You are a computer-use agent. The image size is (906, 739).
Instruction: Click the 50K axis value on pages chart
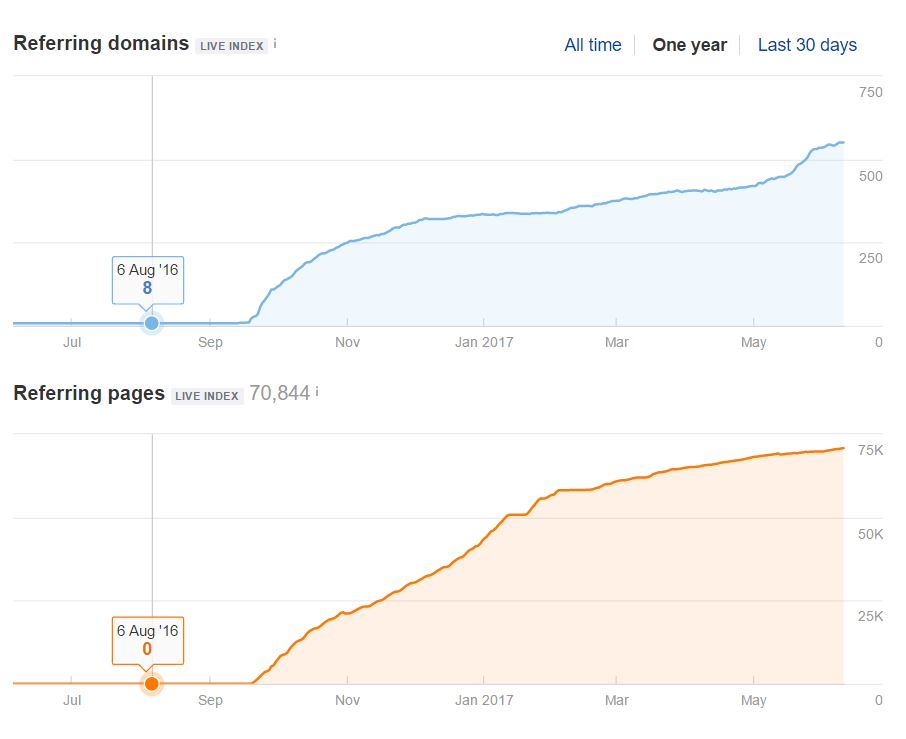[x=870, y=534]
